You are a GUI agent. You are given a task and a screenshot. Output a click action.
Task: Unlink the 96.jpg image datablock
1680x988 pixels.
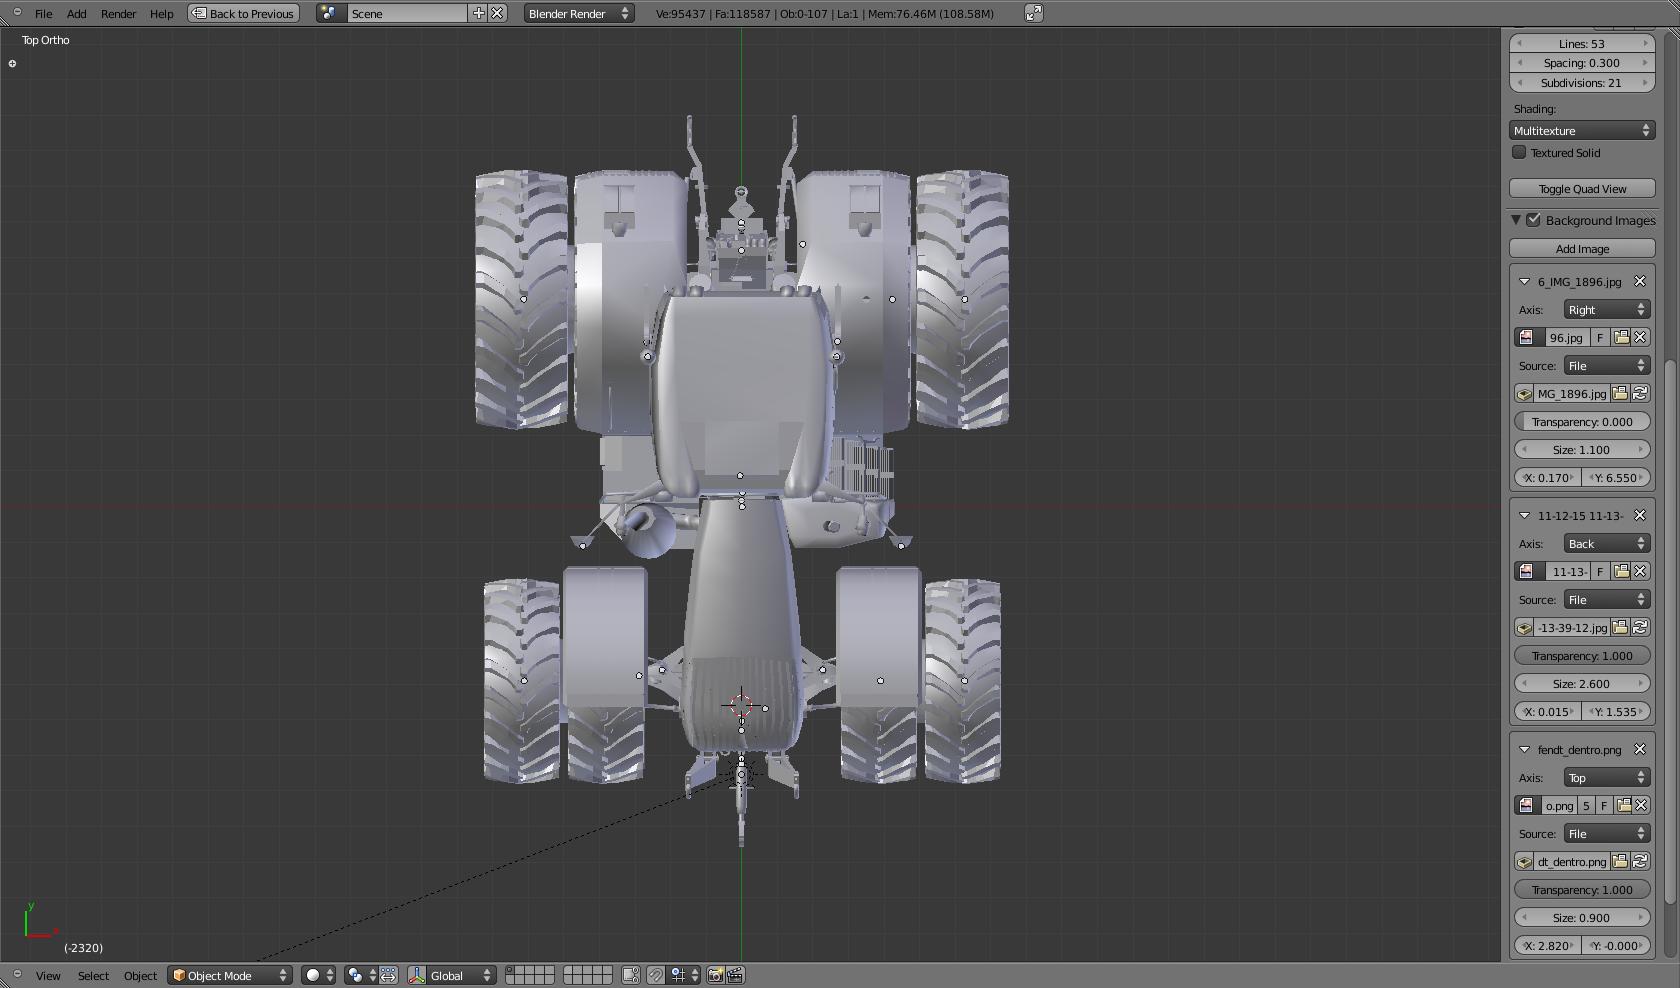tap(1640, 338)
